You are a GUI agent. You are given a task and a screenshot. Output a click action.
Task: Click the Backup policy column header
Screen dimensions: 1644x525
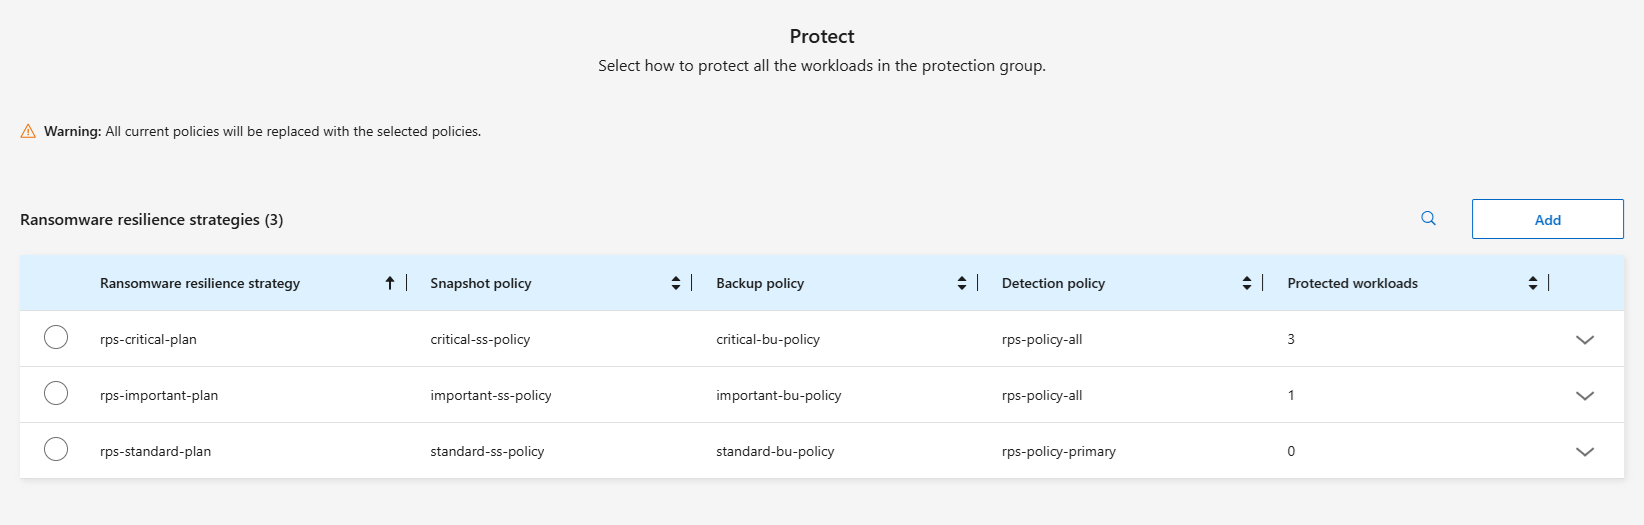point(760,283)
